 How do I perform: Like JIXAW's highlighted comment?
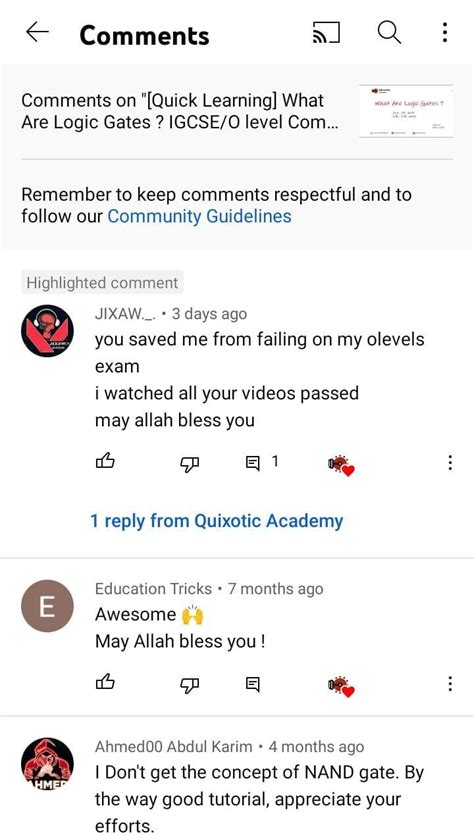[x=105, y=462]
